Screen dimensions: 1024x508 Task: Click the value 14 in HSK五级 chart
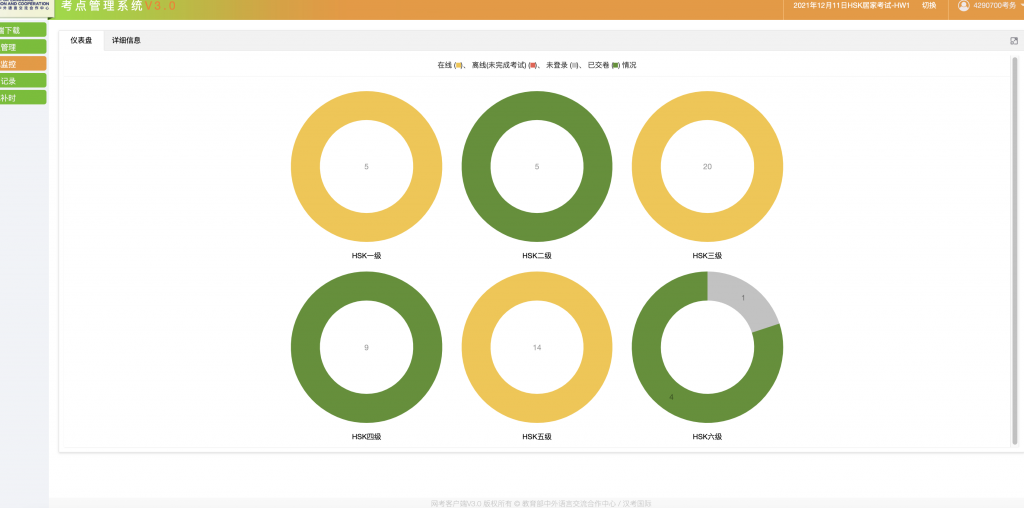537,347
